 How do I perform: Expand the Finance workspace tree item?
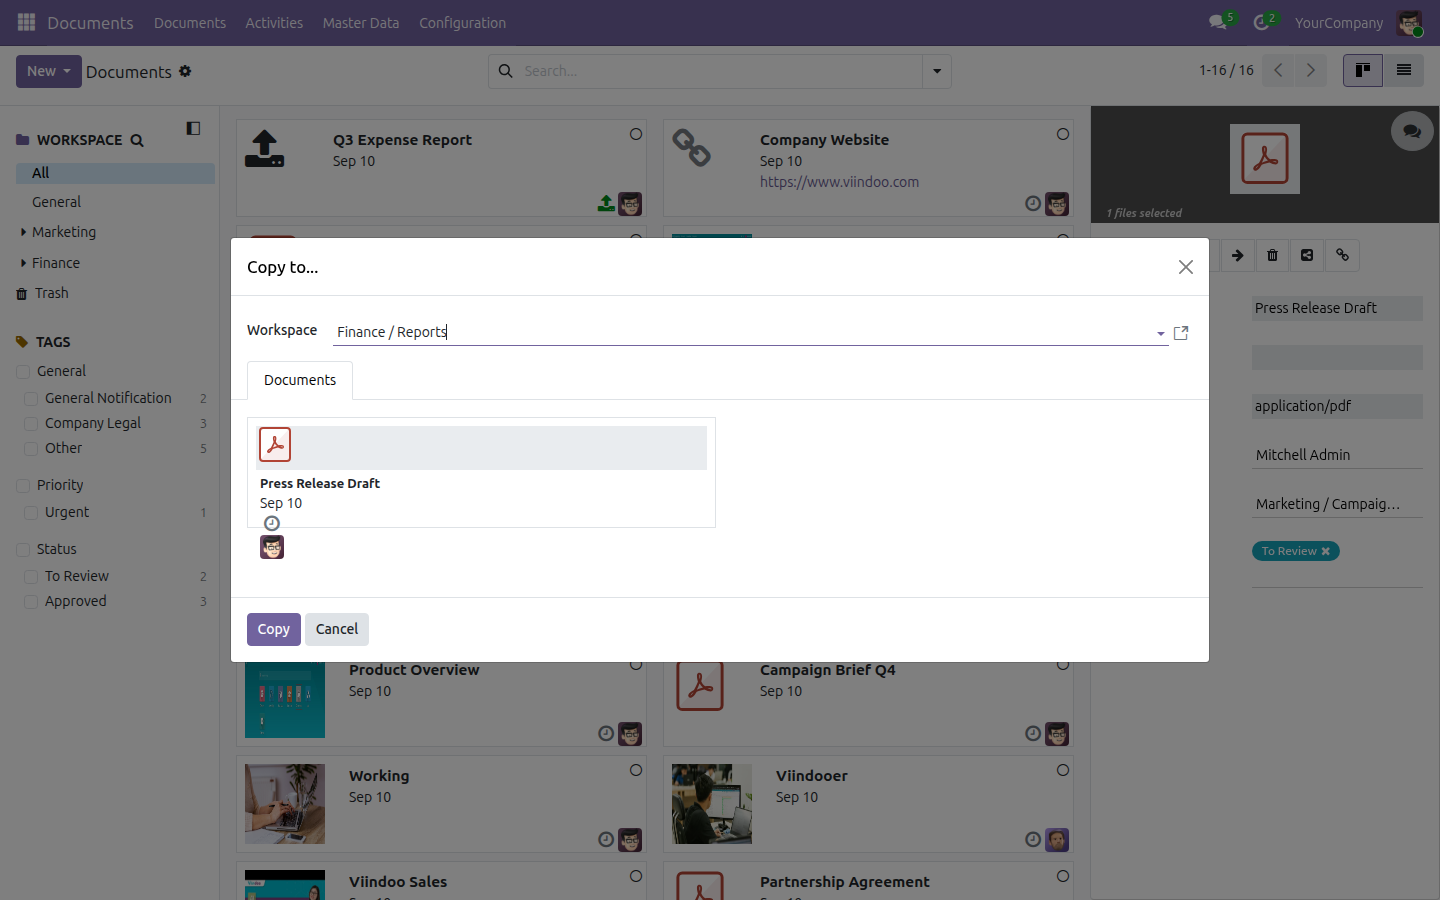tap(24, 263)
